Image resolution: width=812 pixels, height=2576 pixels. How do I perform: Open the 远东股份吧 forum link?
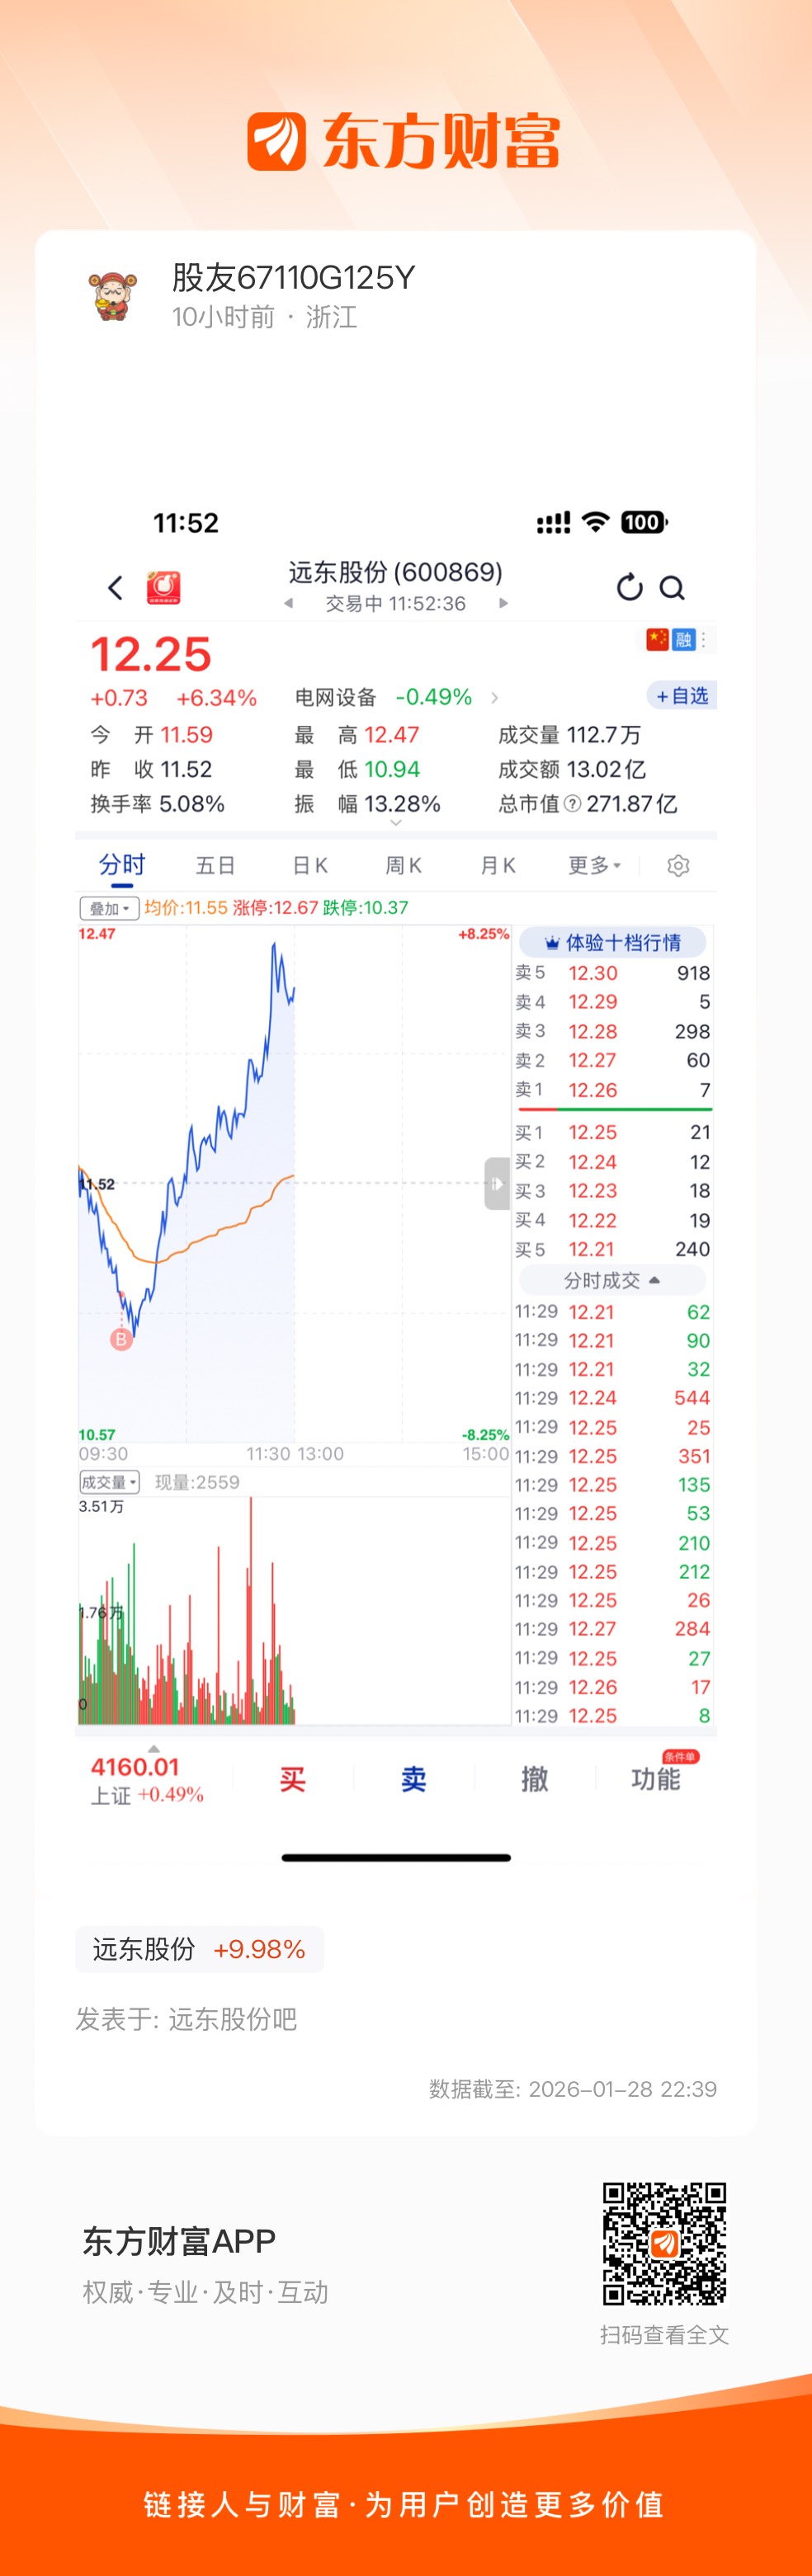pyautogui.click(x=232, y=2019)
